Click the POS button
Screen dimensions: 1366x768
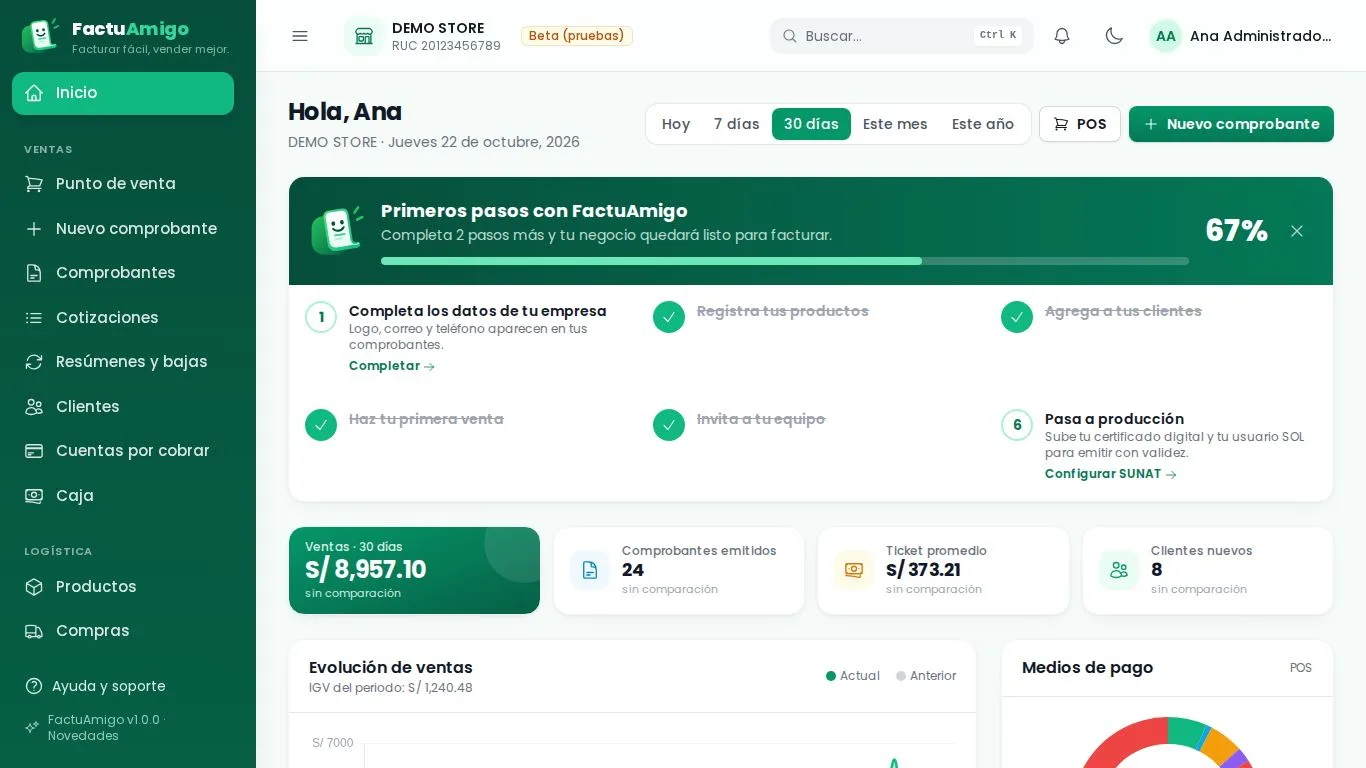(x=1080, y=124)
